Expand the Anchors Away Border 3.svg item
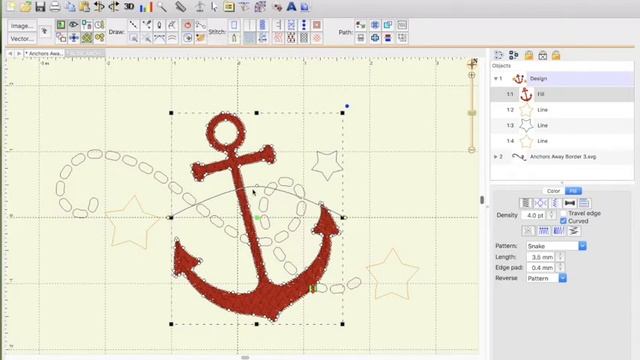The width and height of the screenshot is (640, 360). click(x=496, y=156)
